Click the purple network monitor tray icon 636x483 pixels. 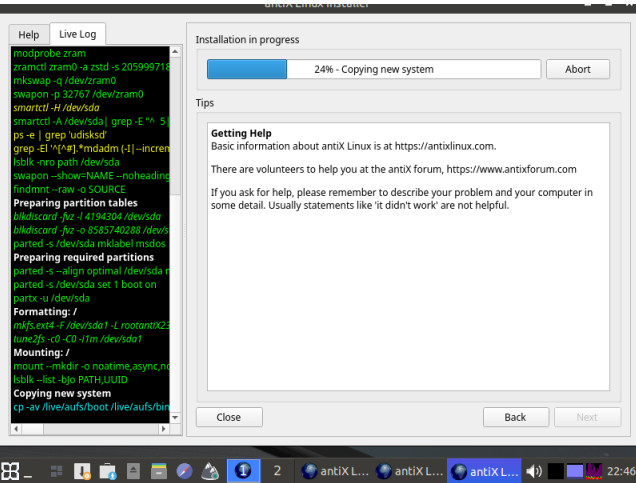575,471
